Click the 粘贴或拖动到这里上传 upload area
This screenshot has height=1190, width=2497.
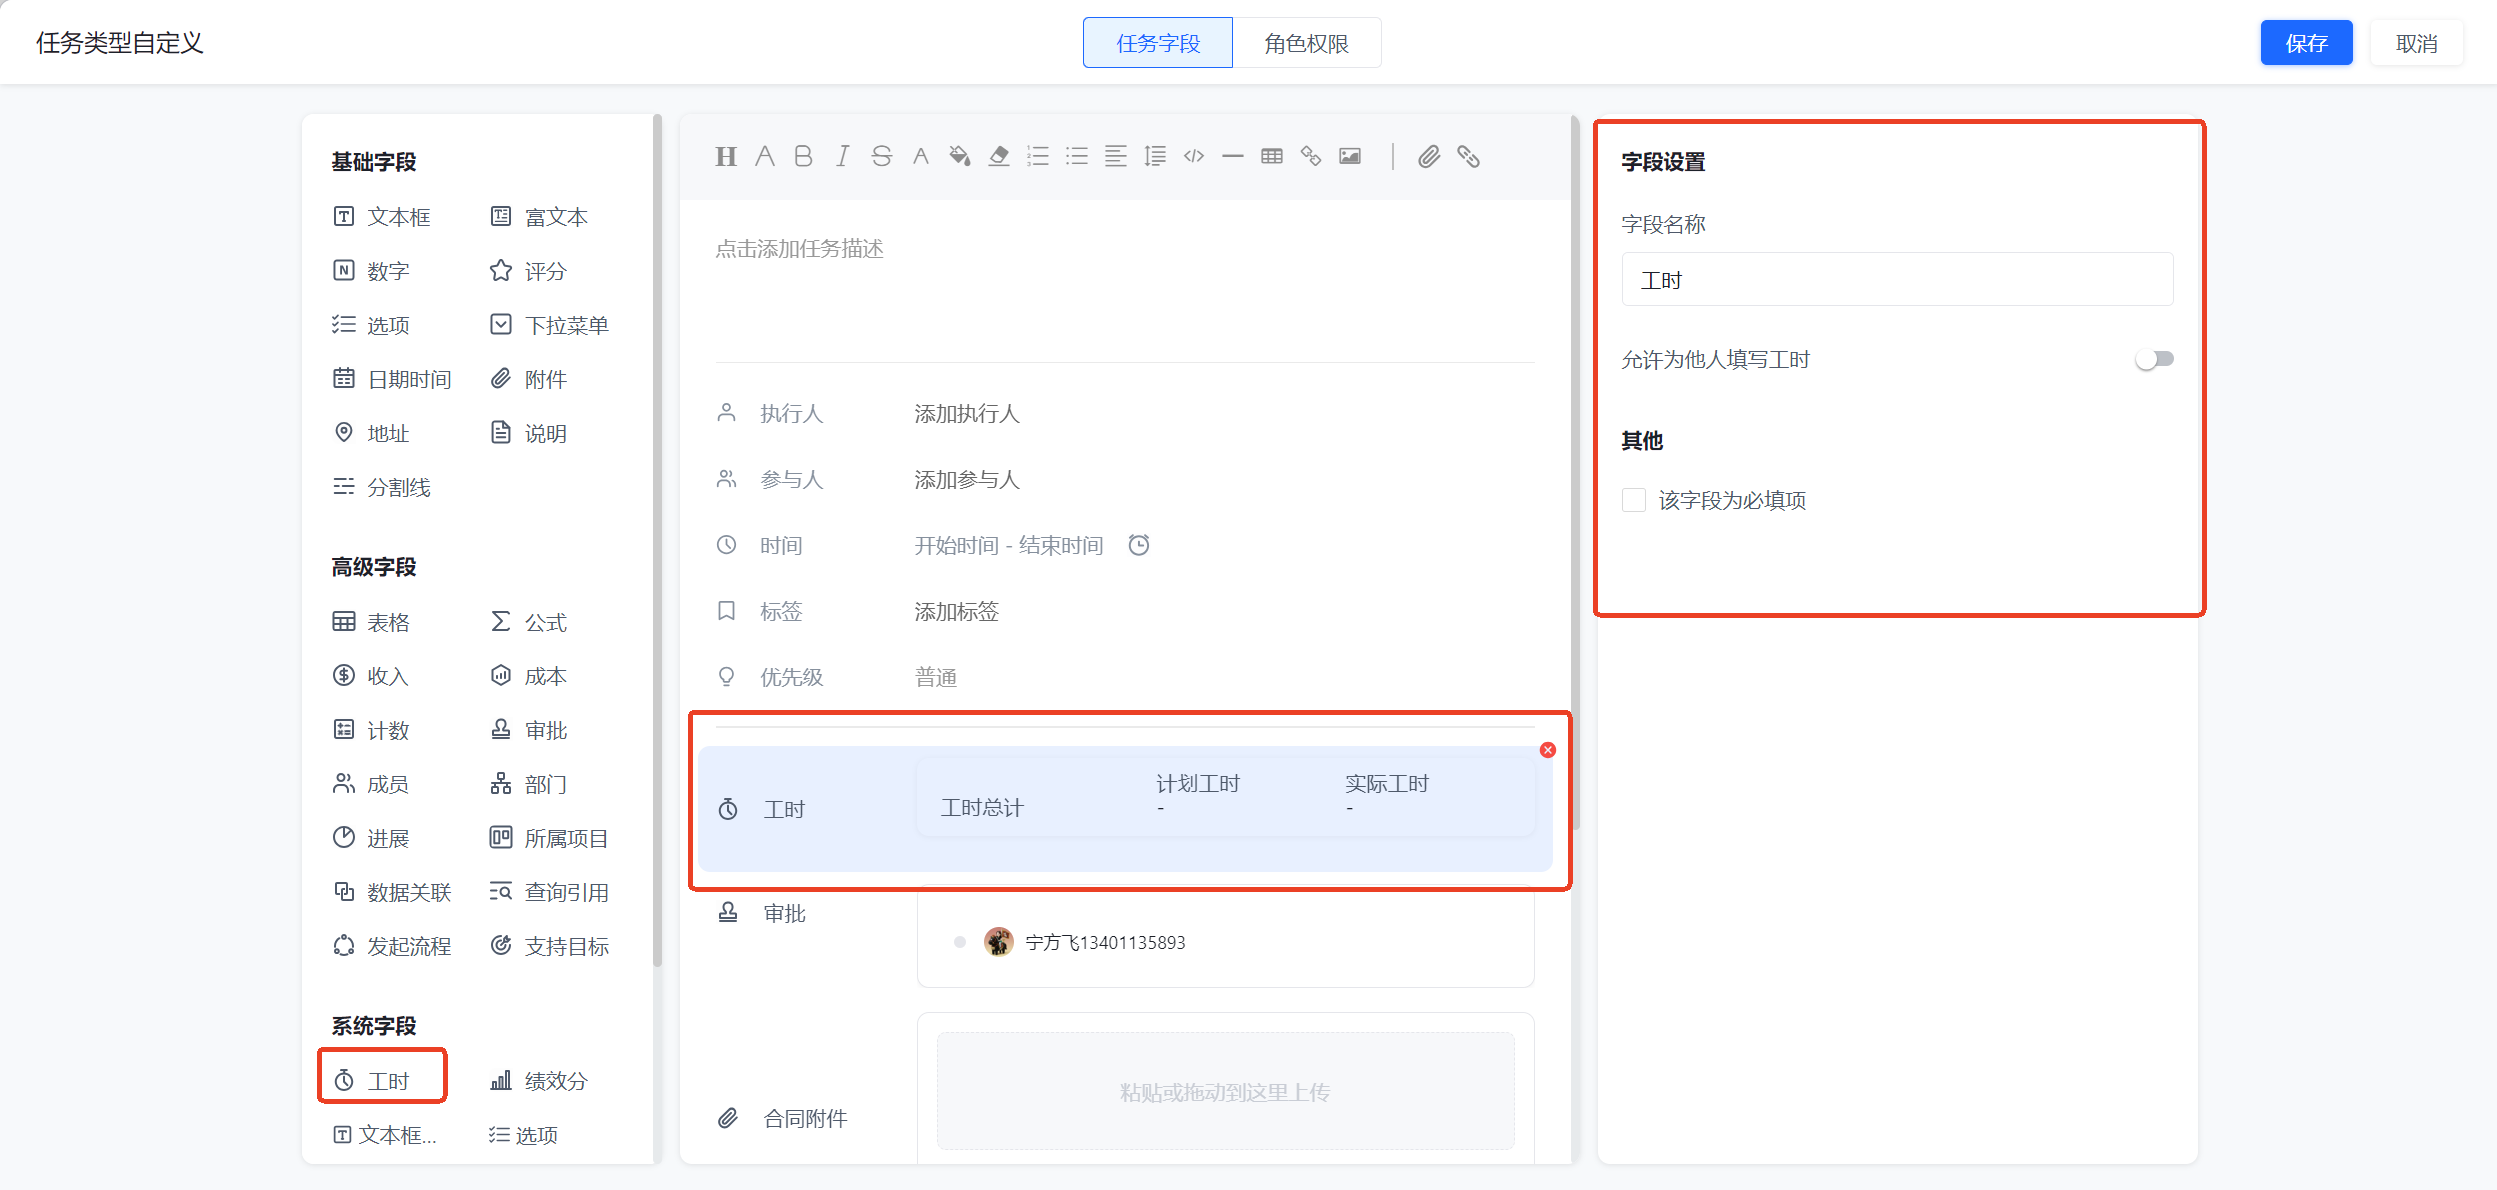1225,1091
